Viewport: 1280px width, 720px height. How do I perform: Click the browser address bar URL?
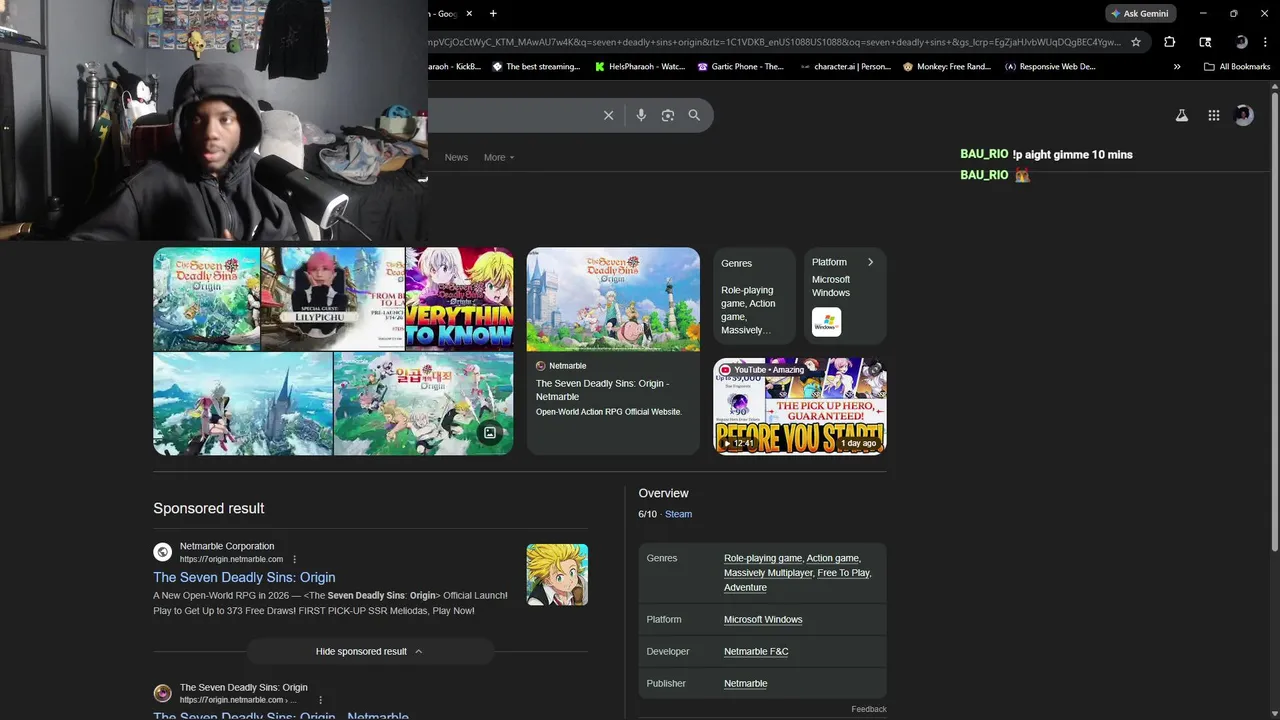[773, 42]
